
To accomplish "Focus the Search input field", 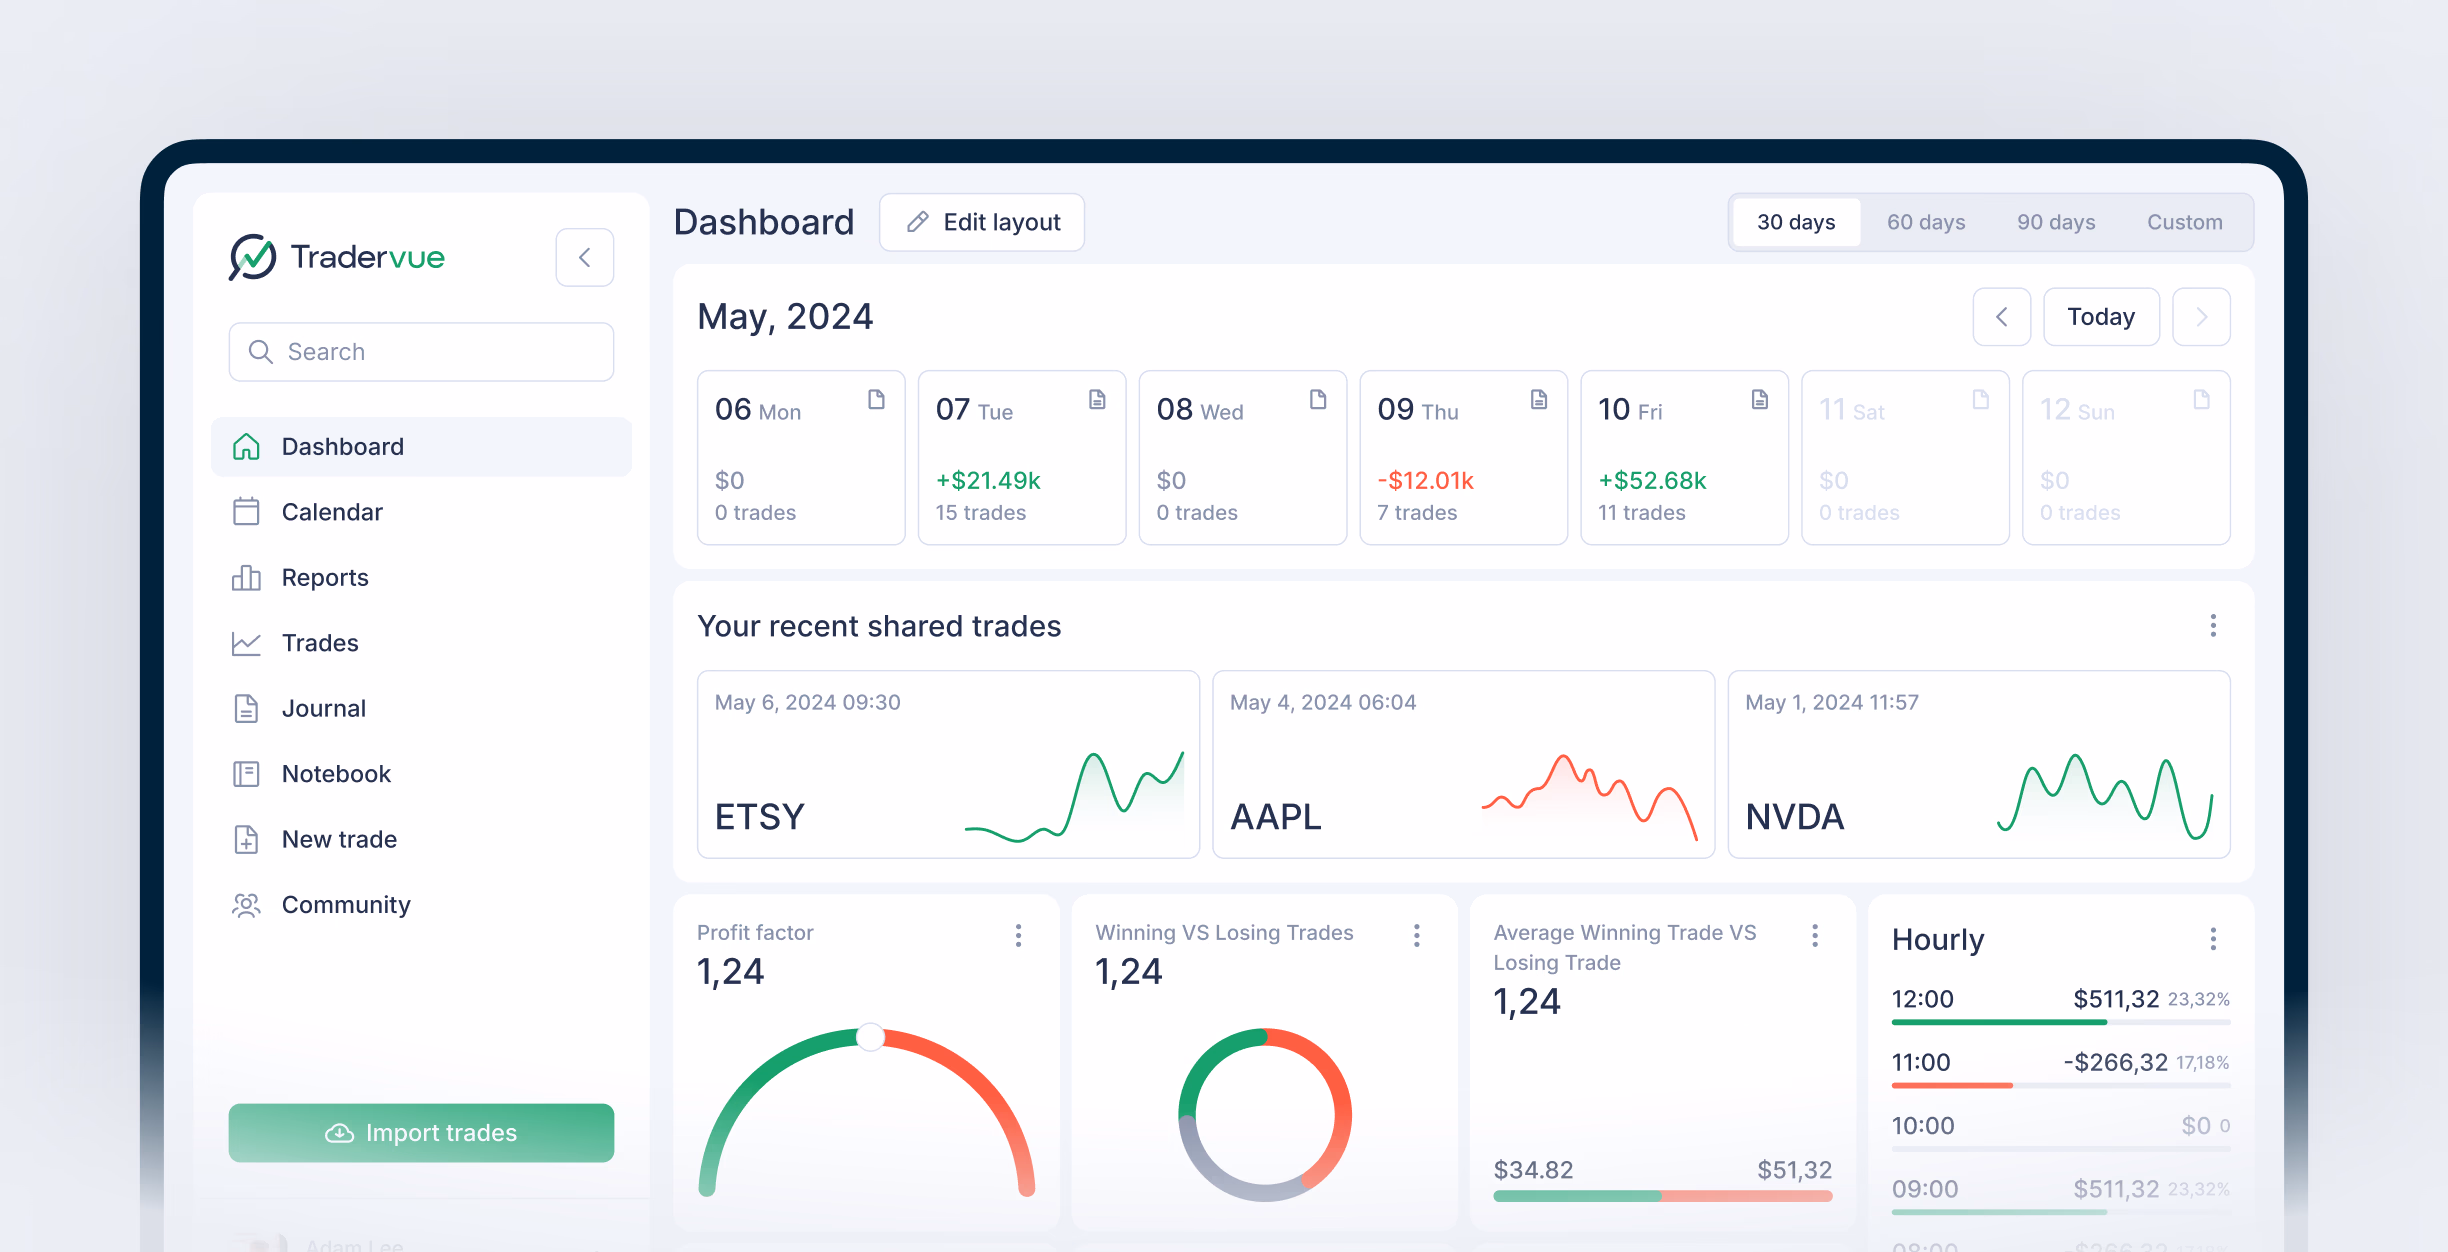I will pyautogui.click(x=421, y=352).
